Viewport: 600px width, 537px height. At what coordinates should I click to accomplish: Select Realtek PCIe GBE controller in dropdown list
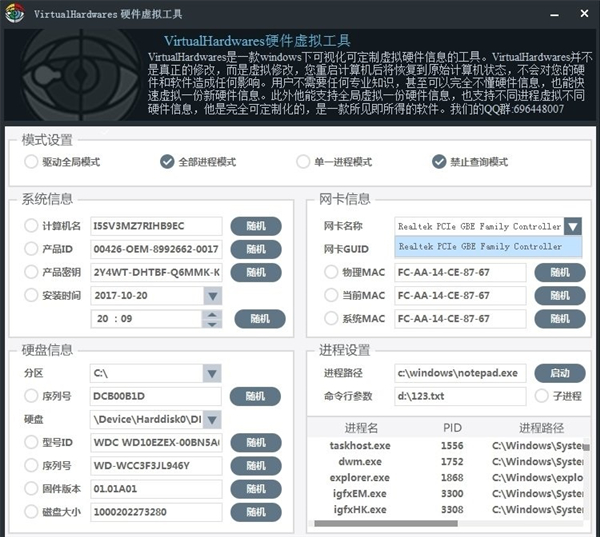[x=480, y=246]
